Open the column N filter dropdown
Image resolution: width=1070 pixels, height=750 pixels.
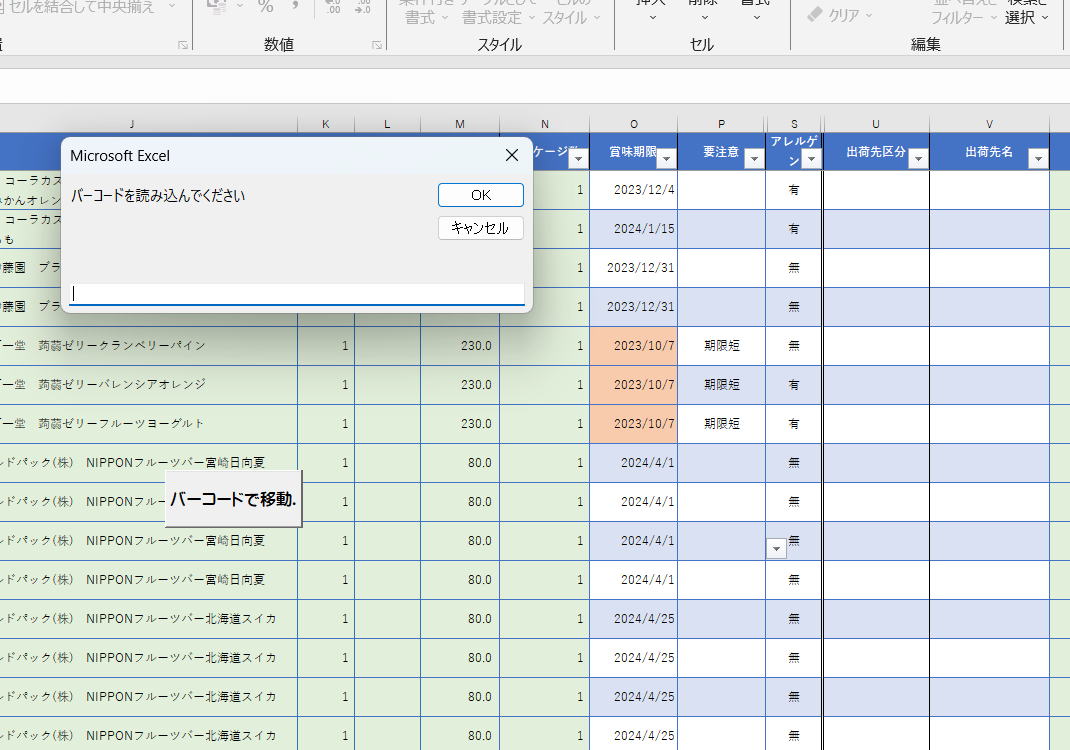pyautogui.click(x=579, y=159)
